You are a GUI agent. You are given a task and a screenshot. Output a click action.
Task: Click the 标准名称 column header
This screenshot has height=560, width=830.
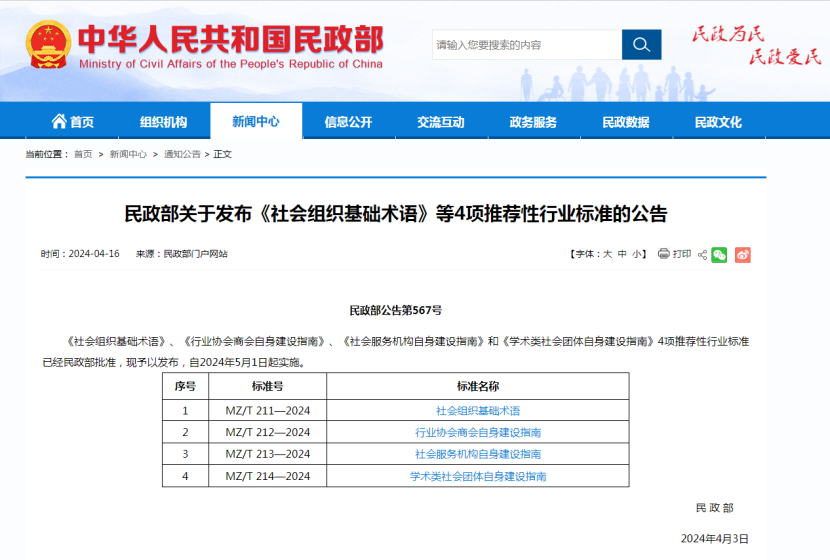point(478,386)
